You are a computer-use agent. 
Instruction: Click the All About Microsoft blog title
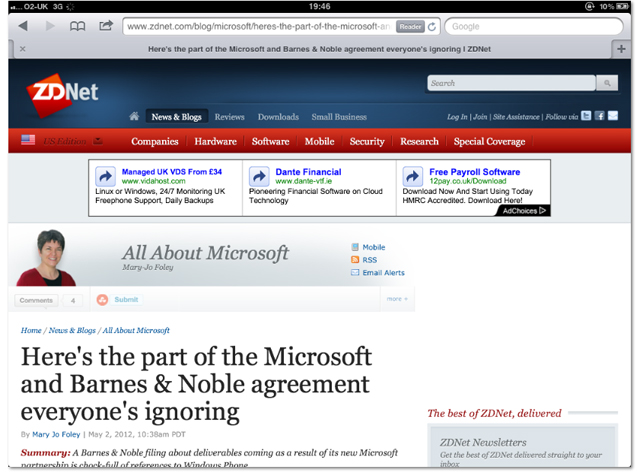205,253
